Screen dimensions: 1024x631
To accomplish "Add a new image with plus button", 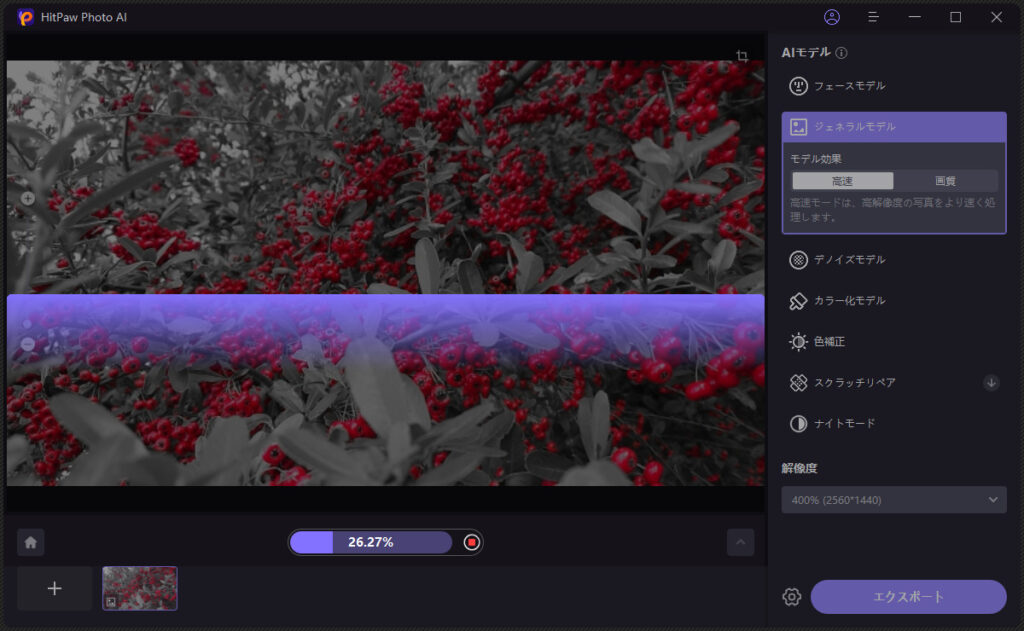I will (55, 588).
